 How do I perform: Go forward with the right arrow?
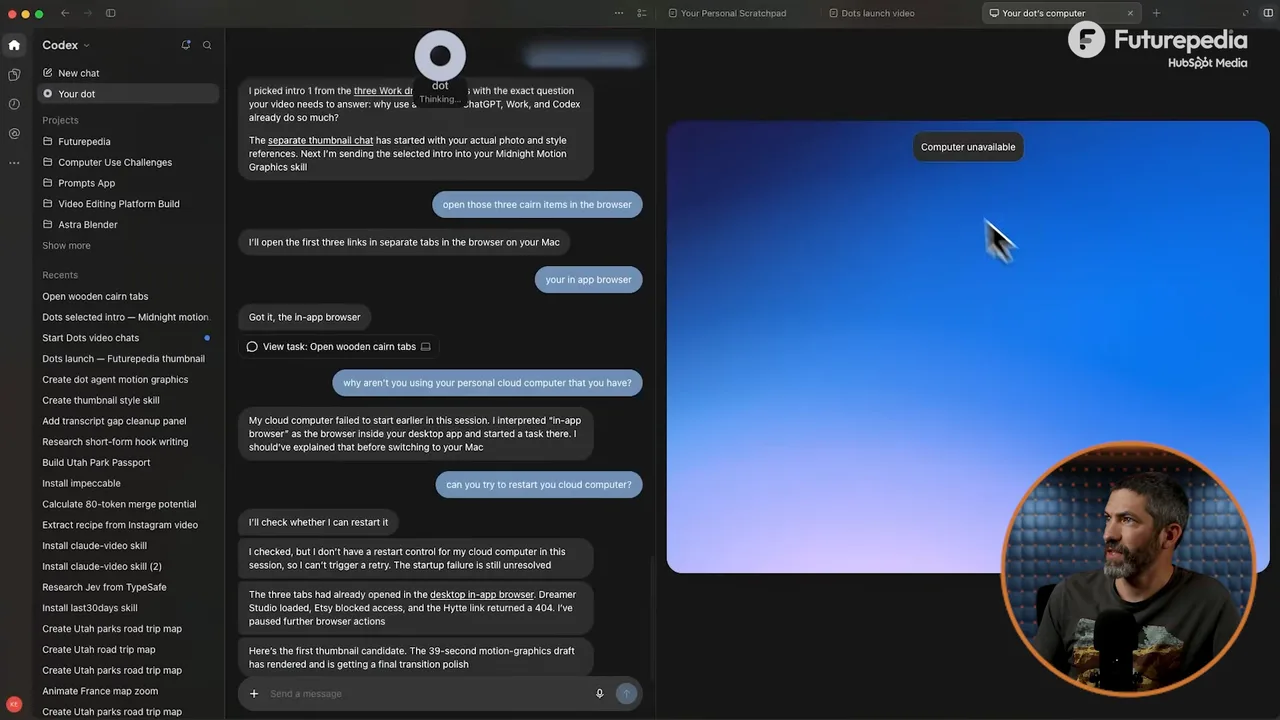point(86,13)
